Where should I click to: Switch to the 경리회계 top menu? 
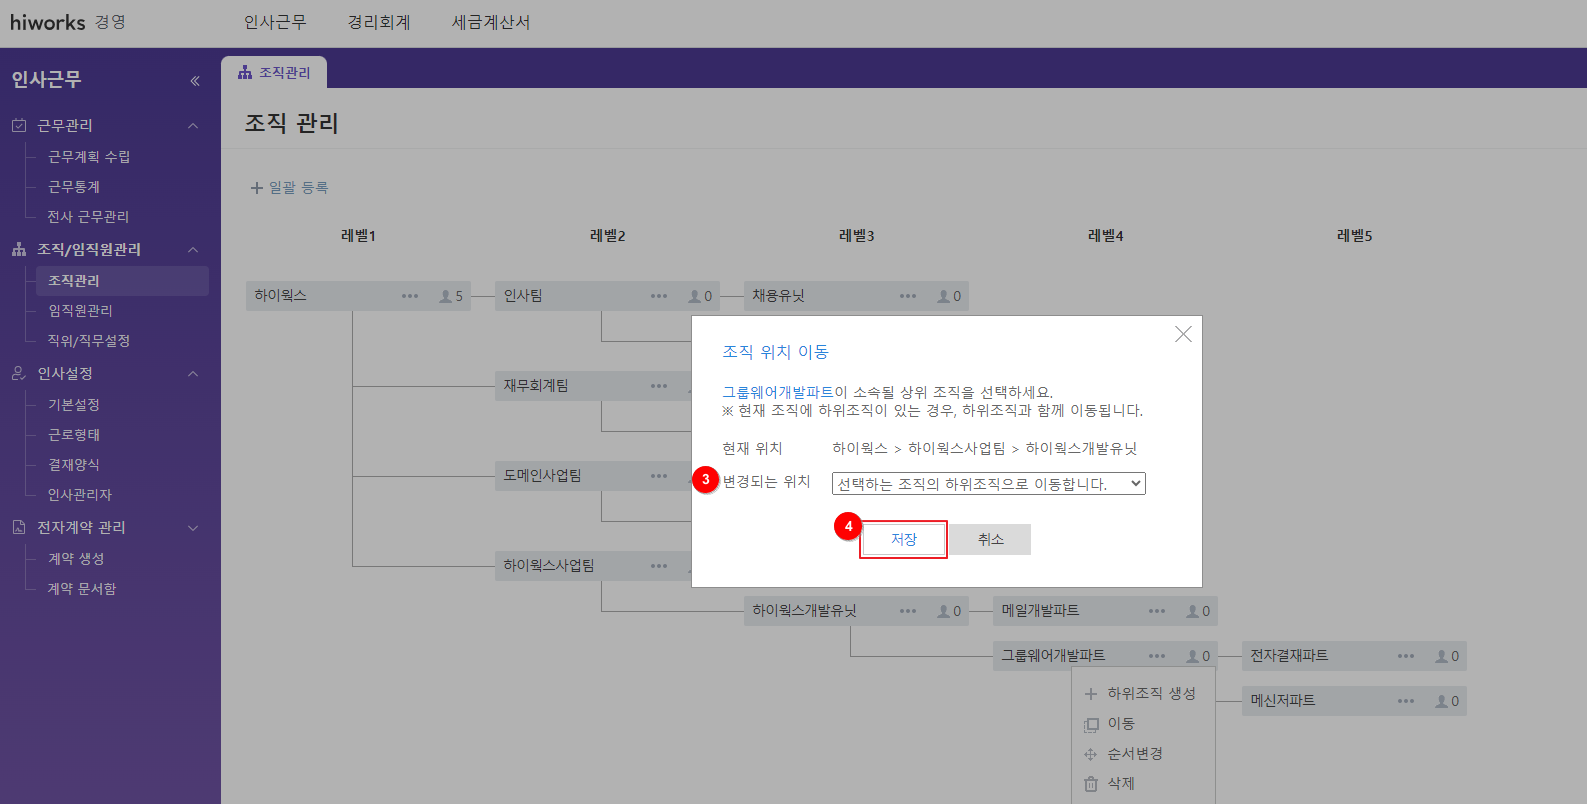pos(379,22)
